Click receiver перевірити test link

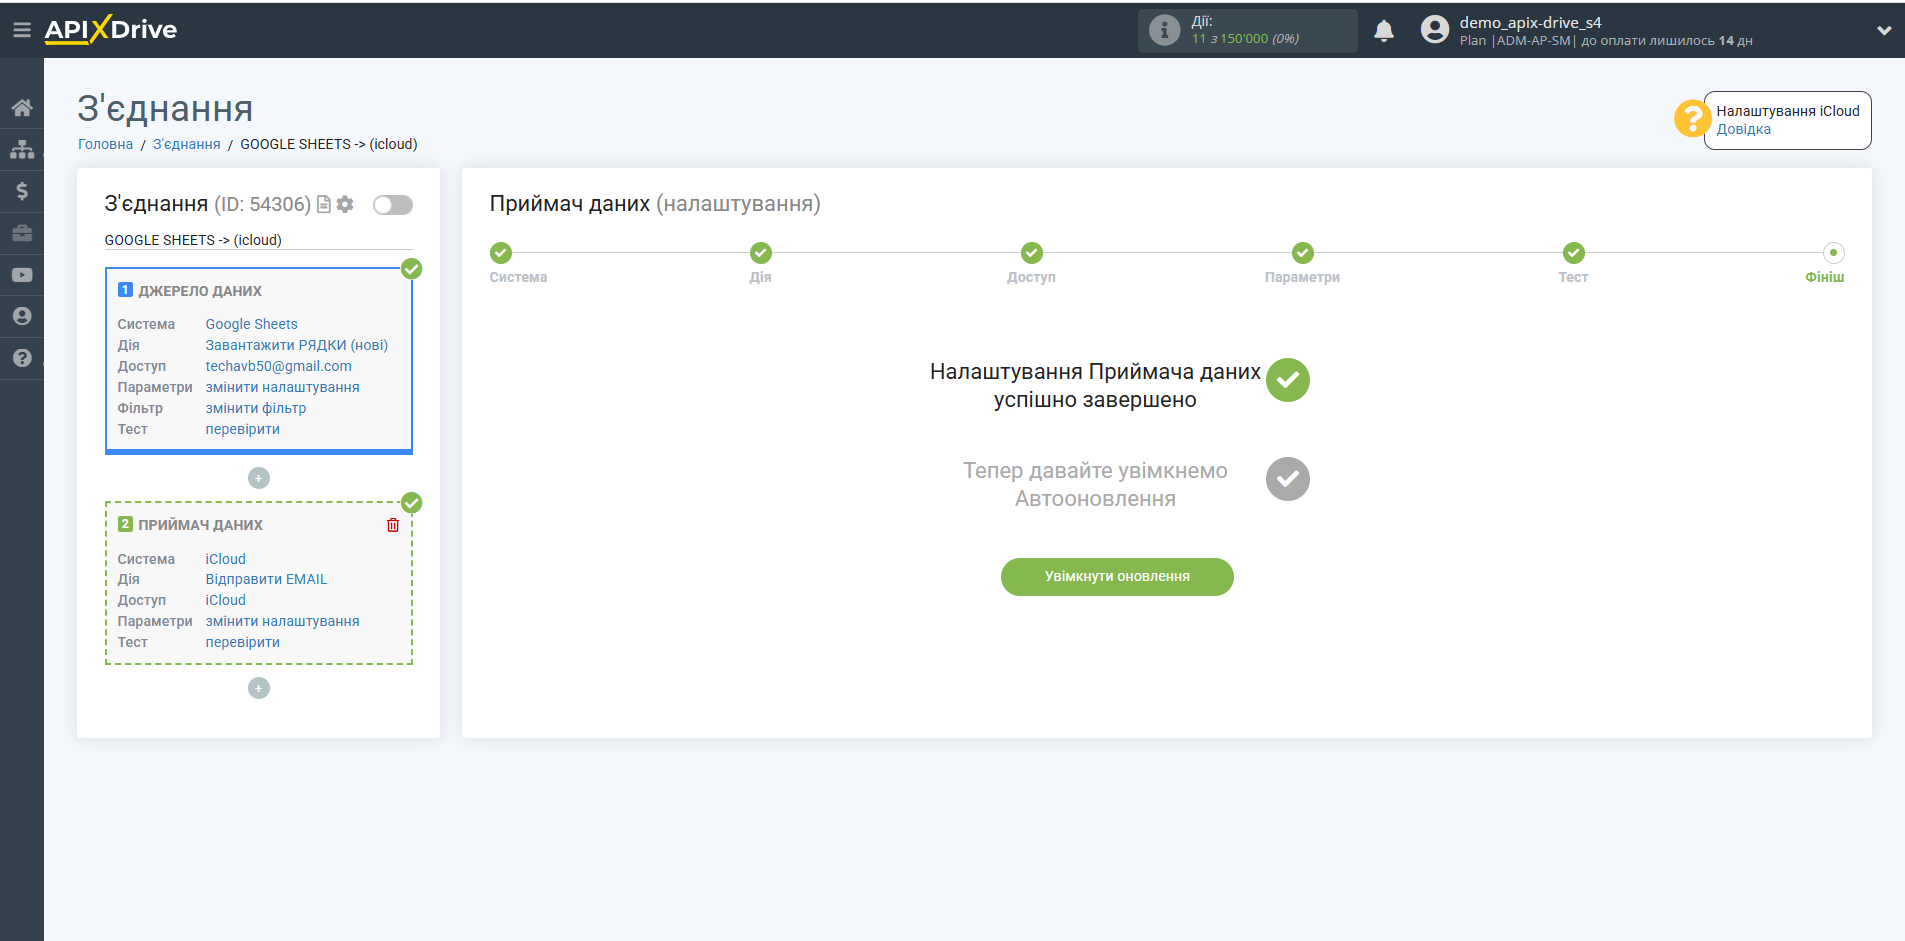pyautogui.click(x=243, y=642)
